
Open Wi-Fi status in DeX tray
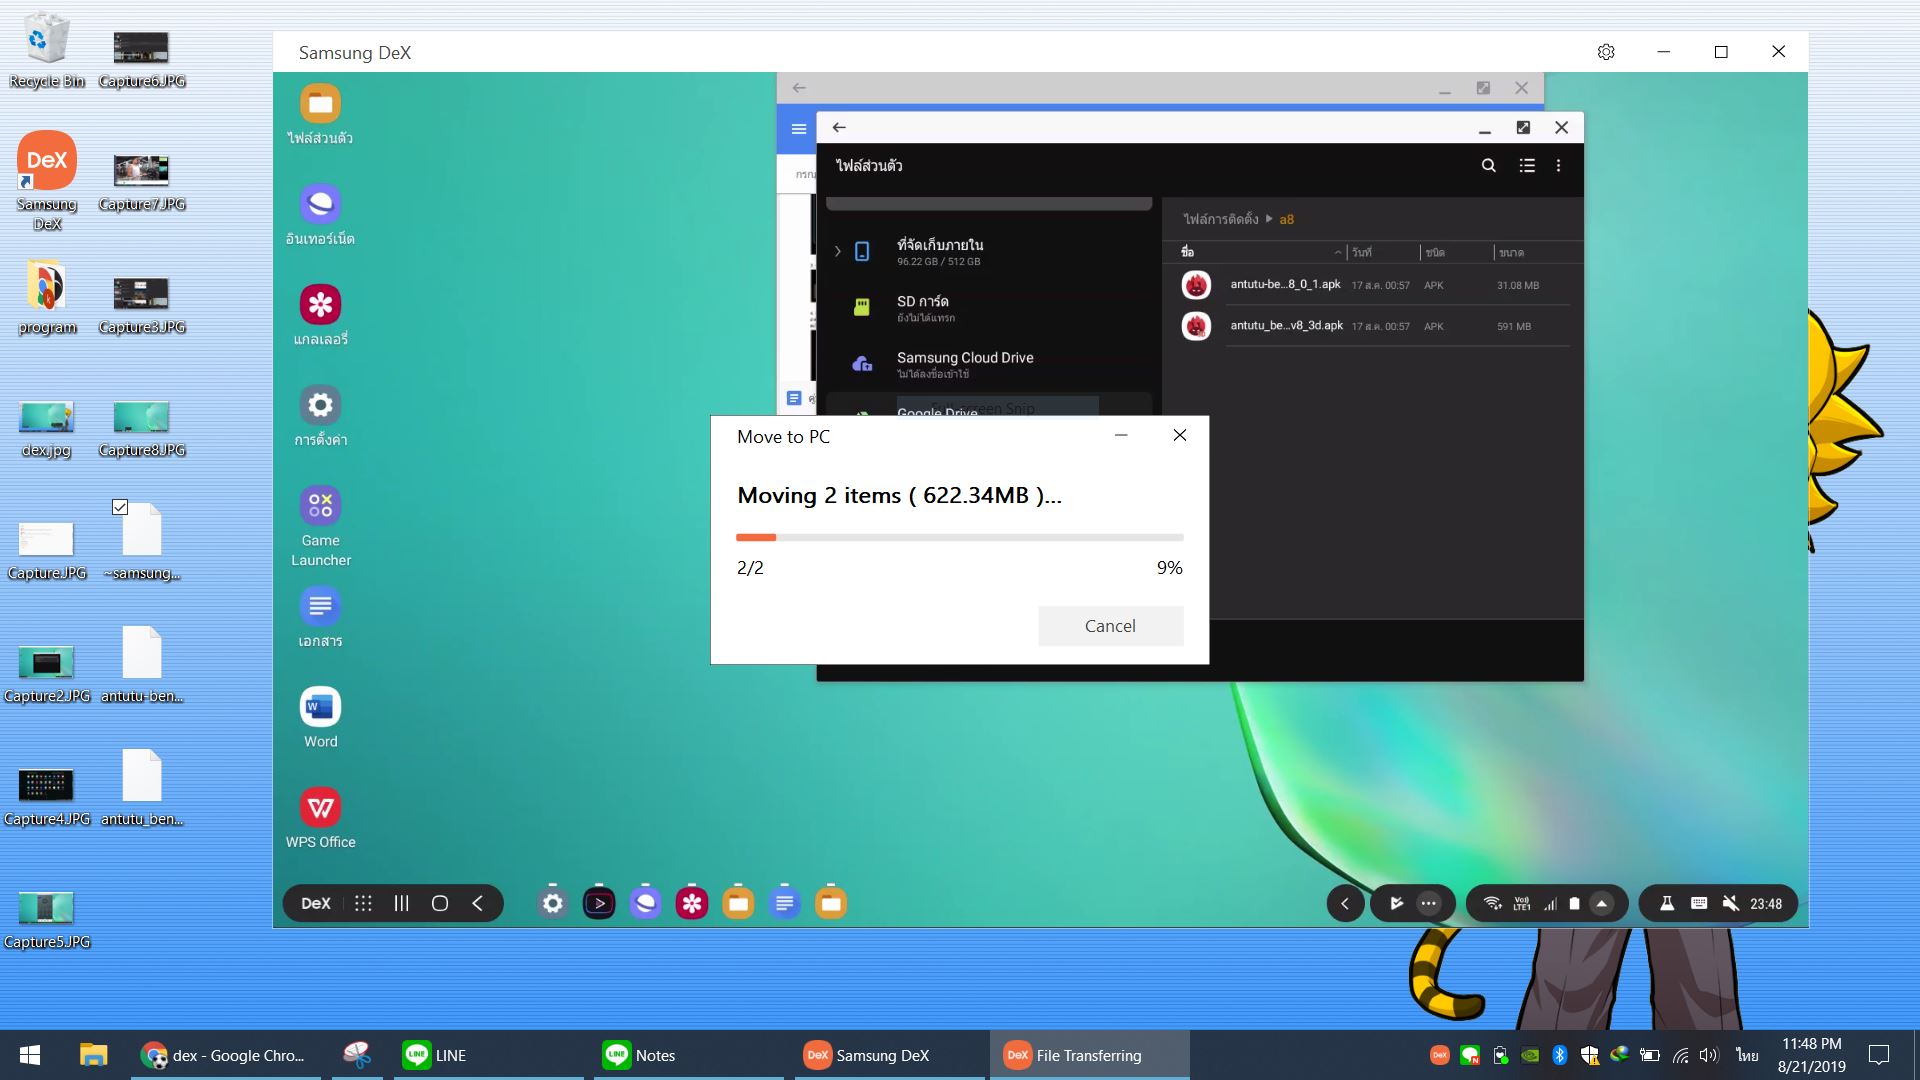click(1492, 903)
